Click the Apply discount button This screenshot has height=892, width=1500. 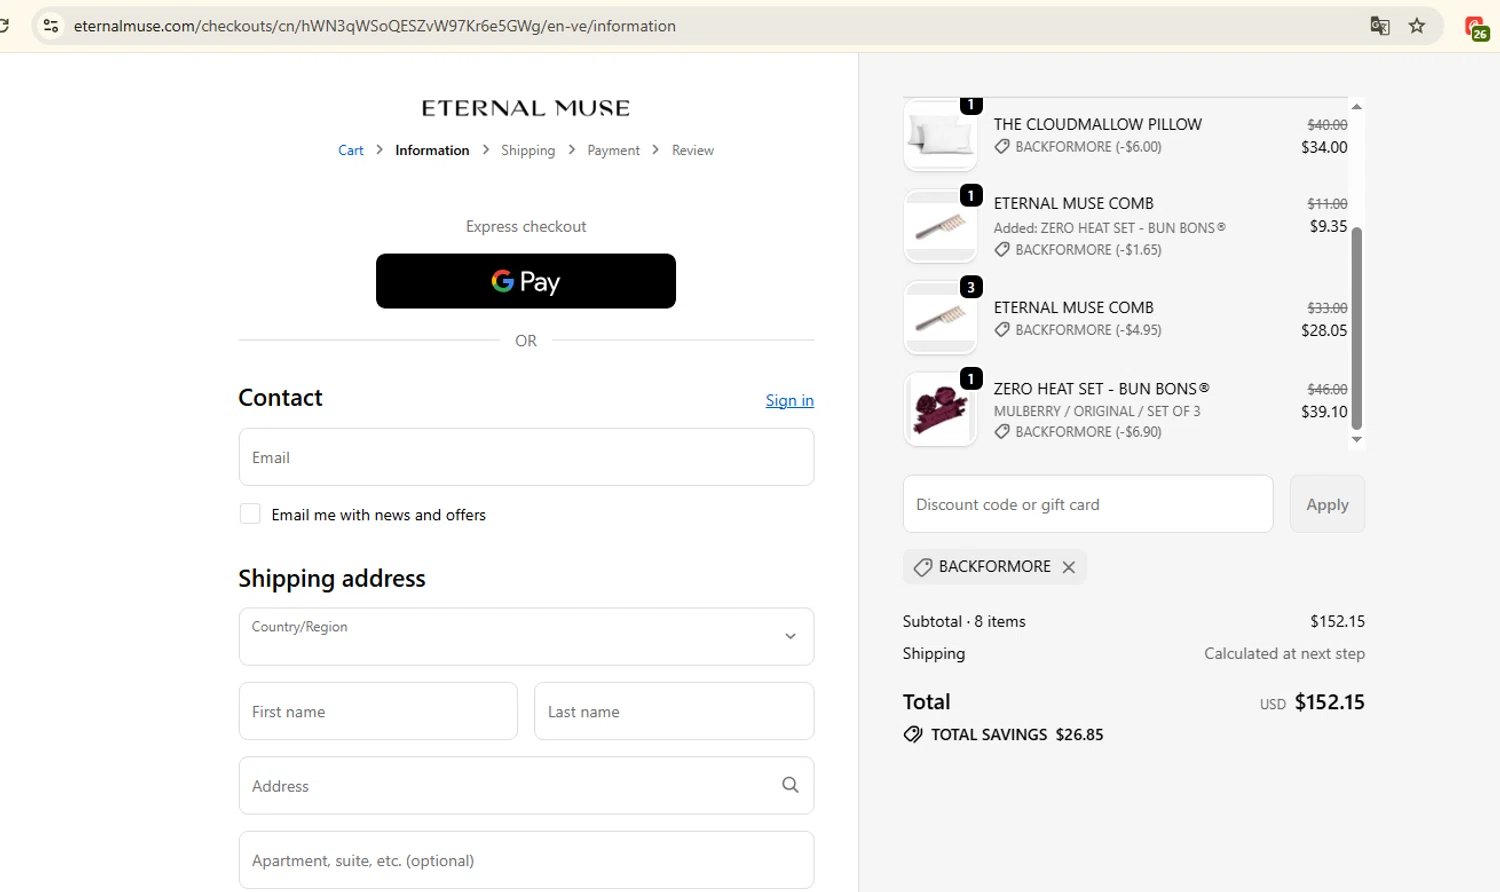tap(1327, 504)
